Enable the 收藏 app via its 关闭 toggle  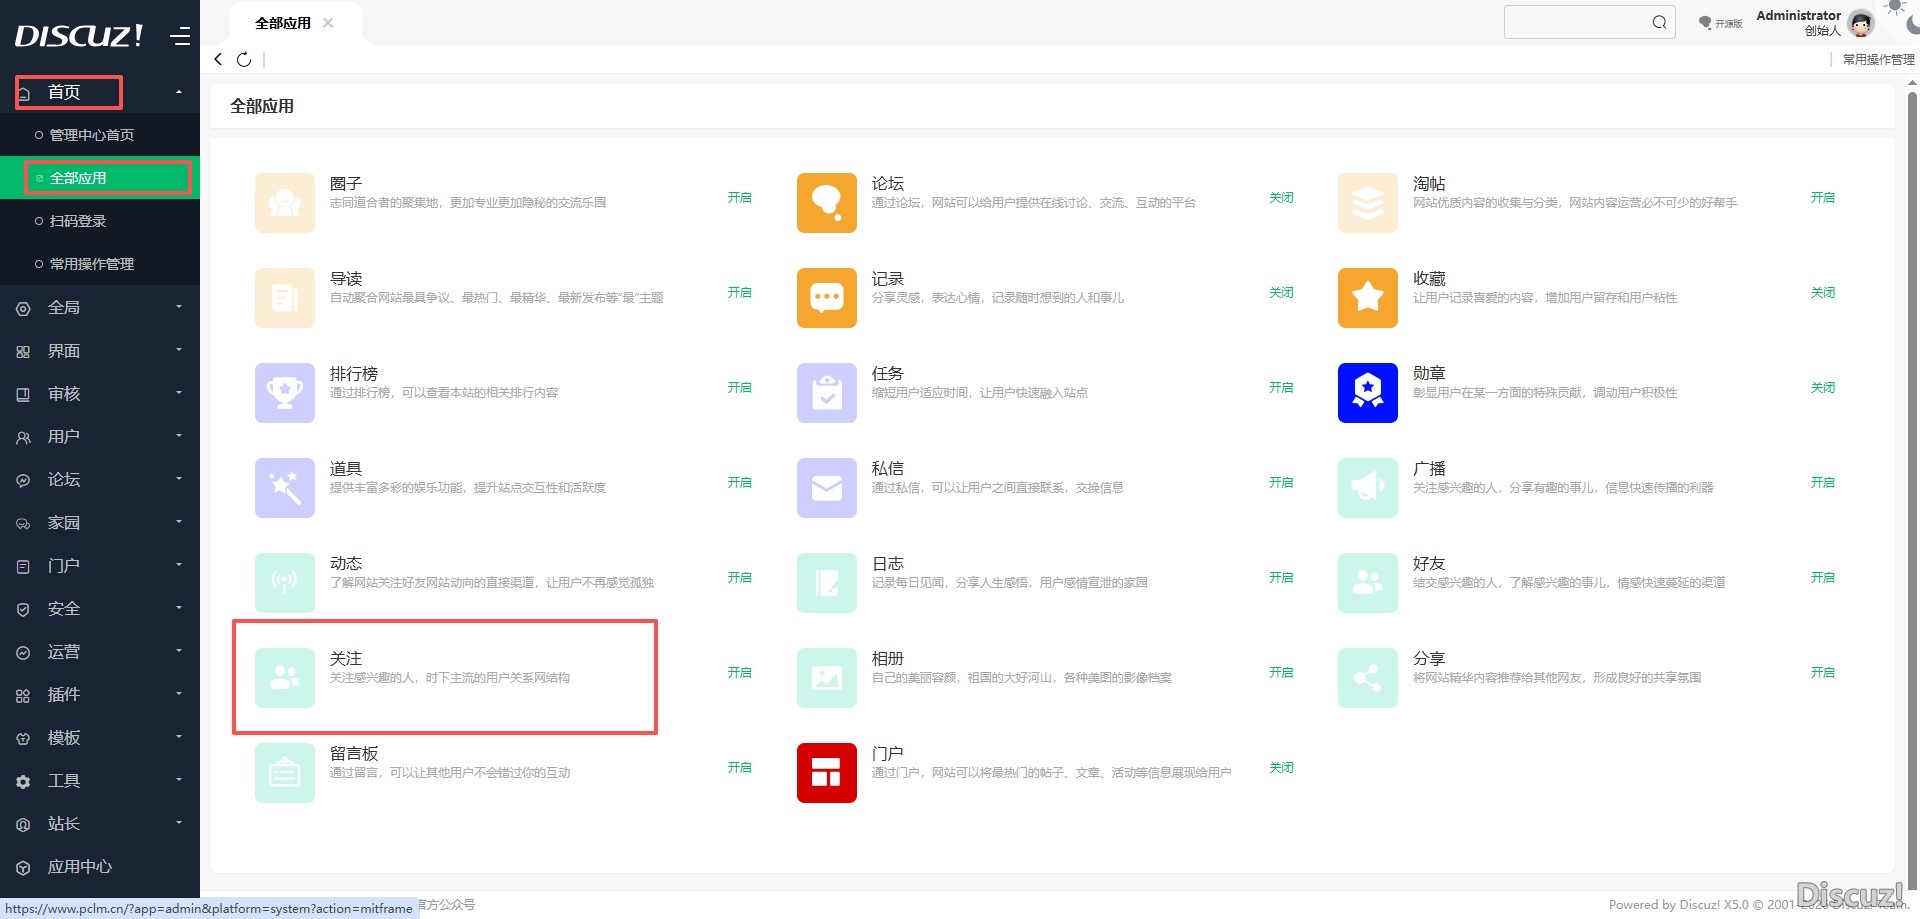(1823, 292)
